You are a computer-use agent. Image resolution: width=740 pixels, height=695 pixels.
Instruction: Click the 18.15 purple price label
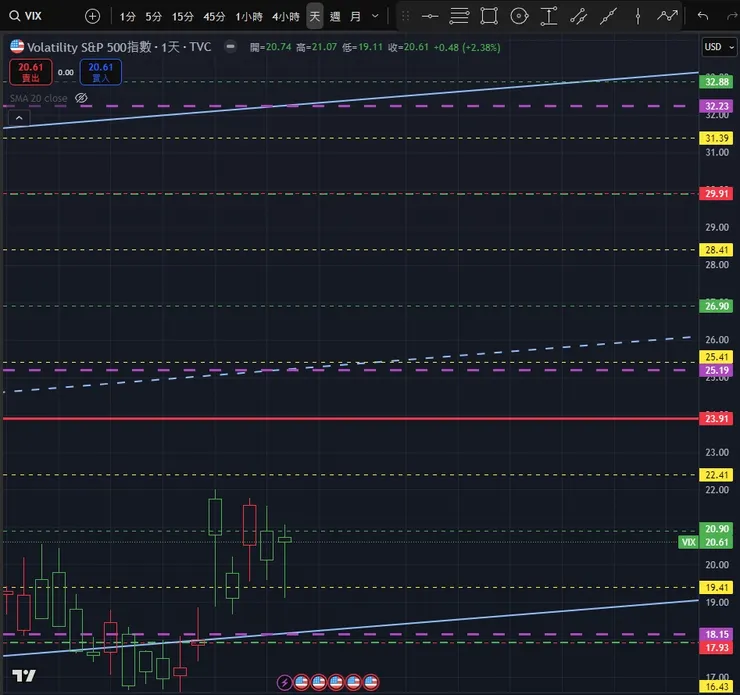point(716,634)
